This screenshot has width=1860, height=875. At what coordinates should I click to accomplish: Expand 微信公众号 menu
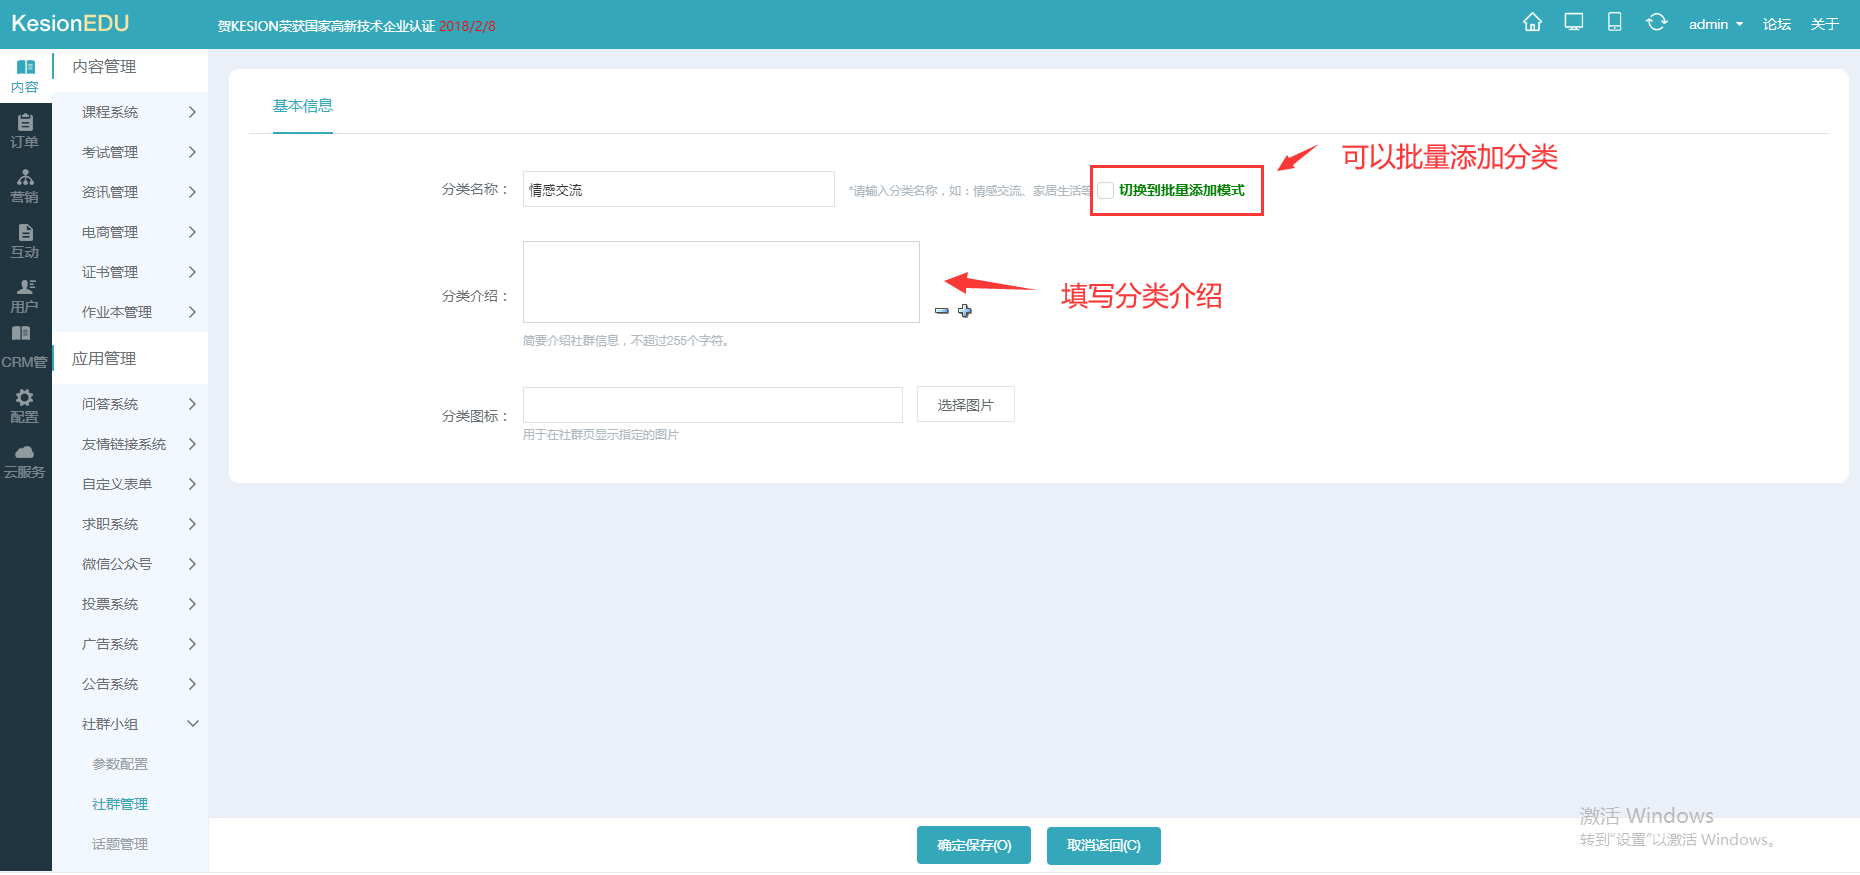pyautogui.click(x=130, y=564)
